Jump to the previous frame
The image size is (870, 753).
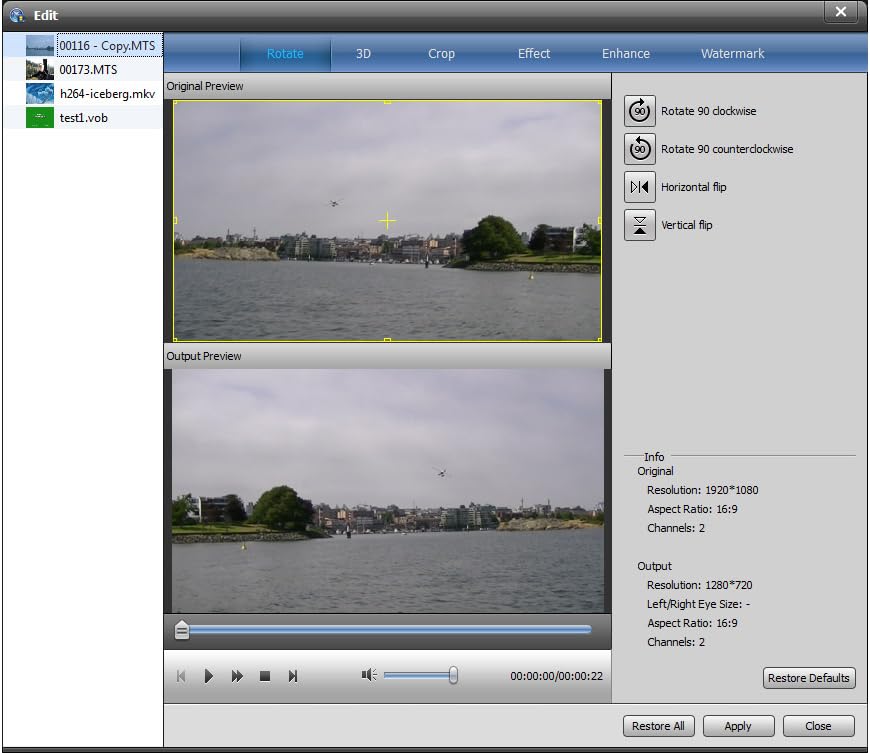click(181, 676)
